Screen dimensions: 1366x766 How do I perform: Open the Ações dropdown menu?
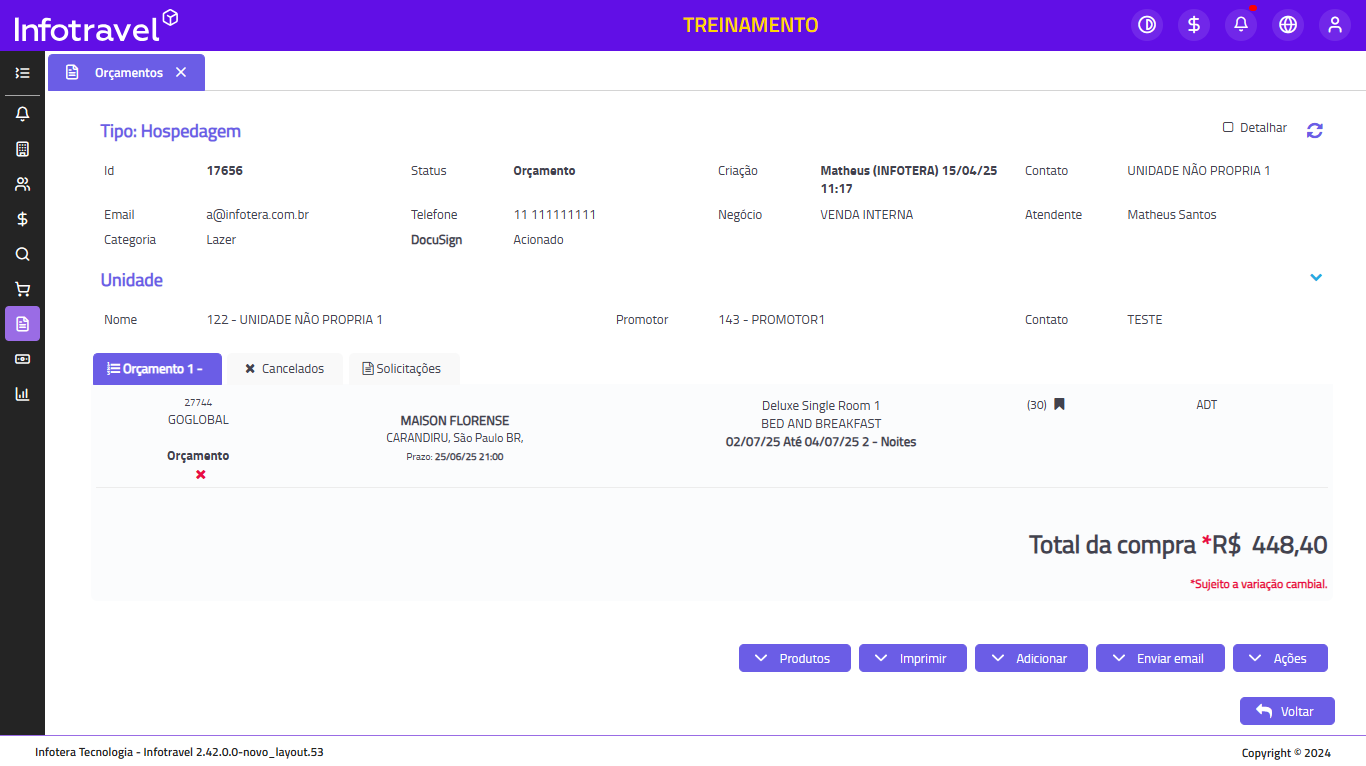point(1280,658)
